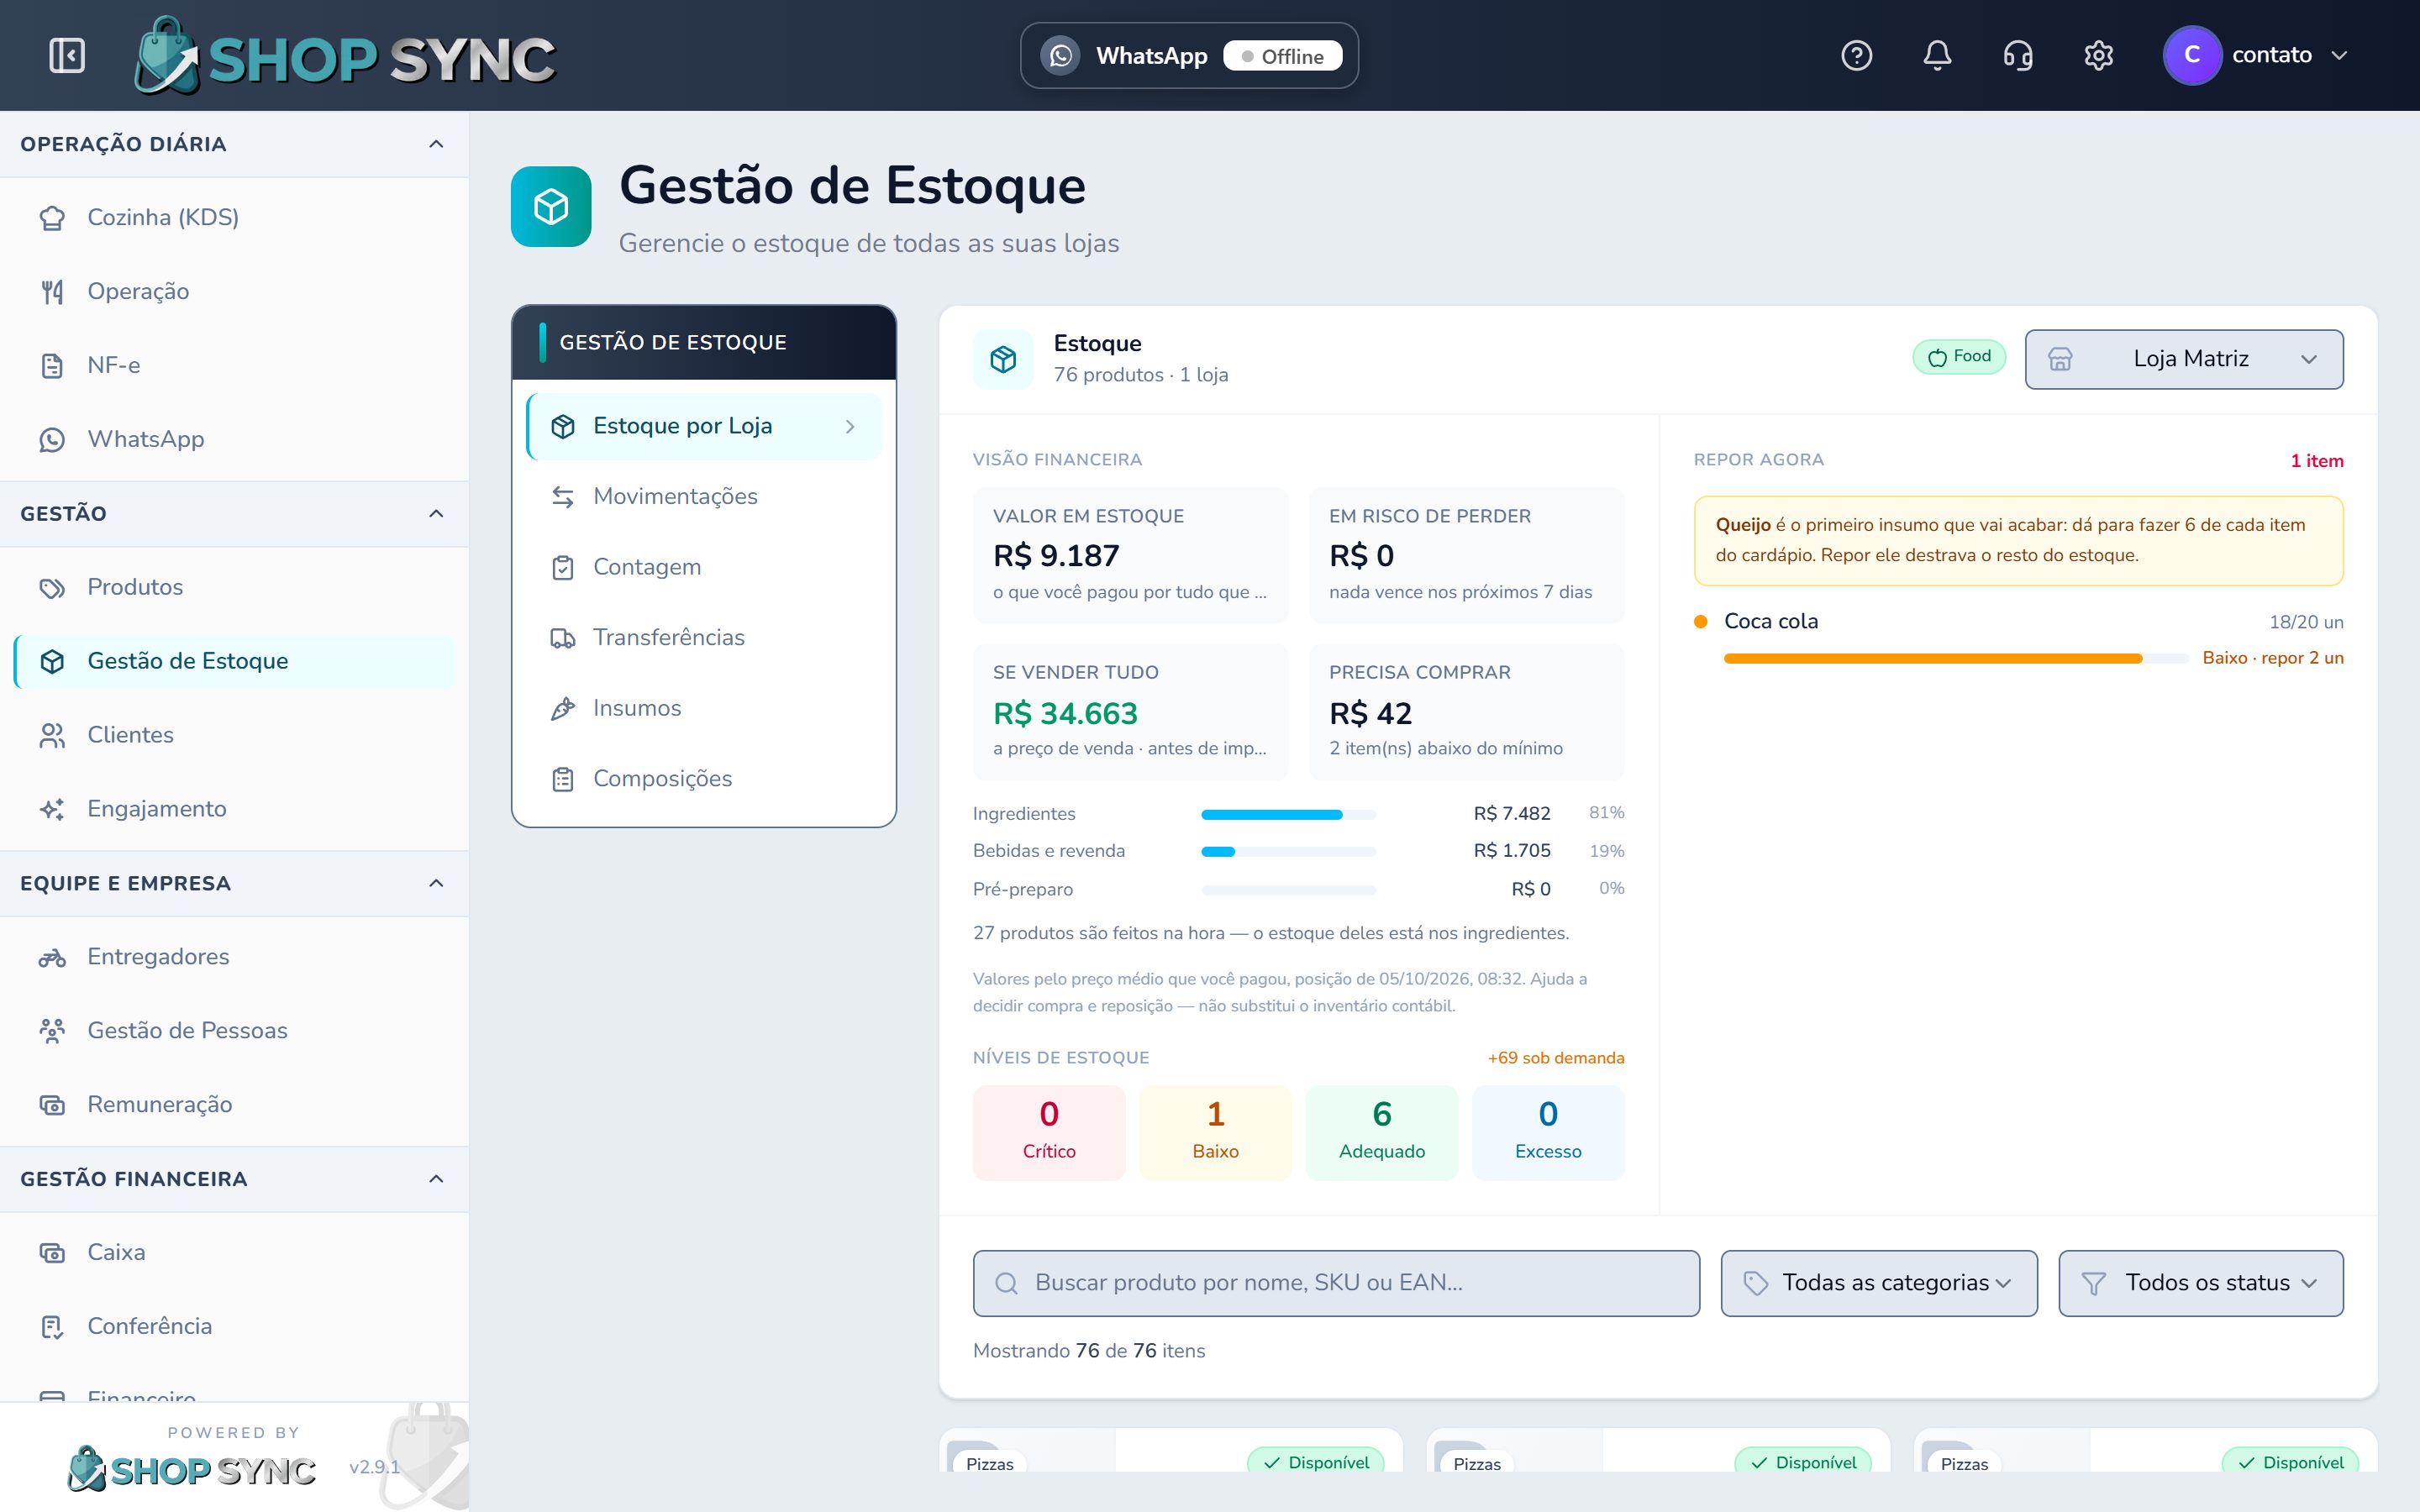
Task: Open the contato account menu chevron
Action: coord(2339,55)
